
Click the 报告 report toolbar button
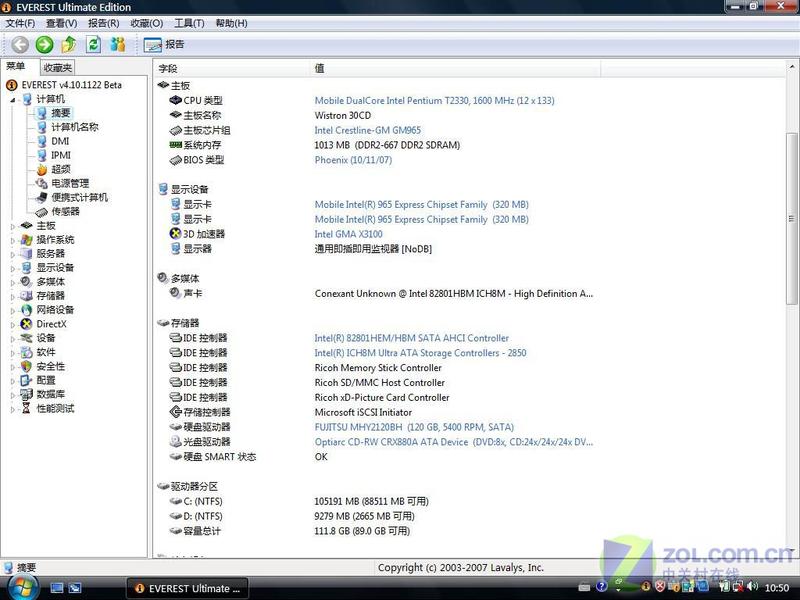coord(164,45)
